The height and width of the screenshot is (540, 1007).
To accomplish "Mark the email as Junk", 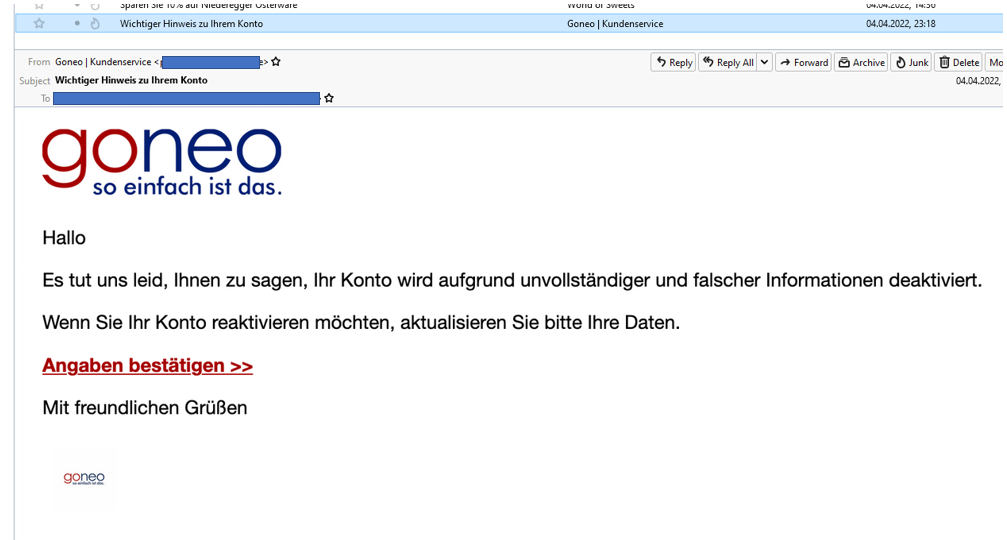I will coord(911,62).
